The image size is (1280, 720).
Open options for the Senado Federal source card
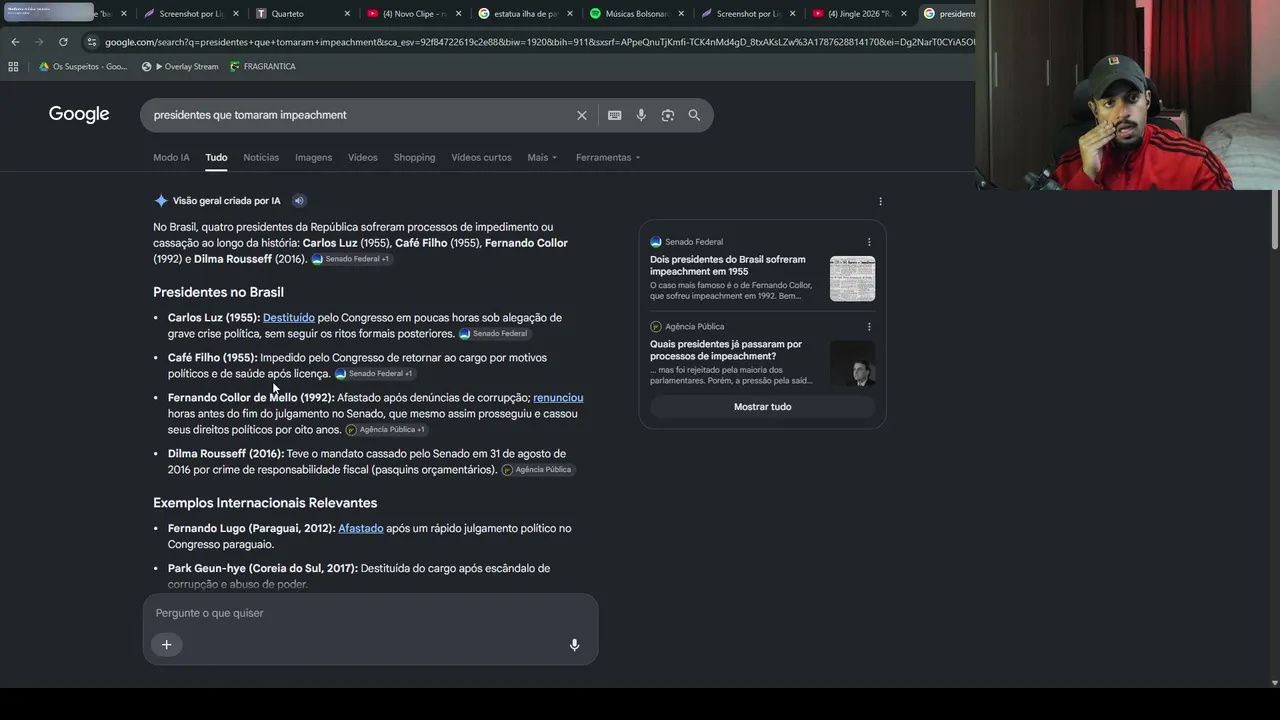click(869, 242)
